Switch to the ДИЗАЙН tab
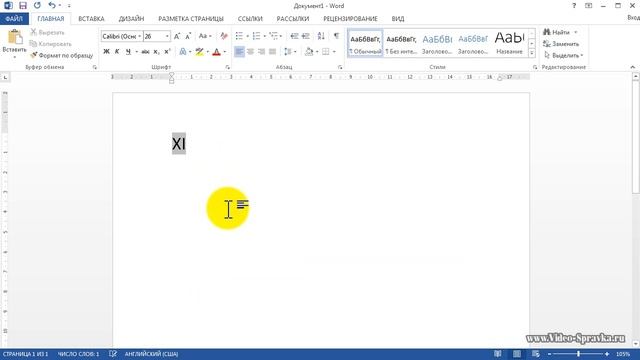The image size is (640, 360). click(131, 19)
